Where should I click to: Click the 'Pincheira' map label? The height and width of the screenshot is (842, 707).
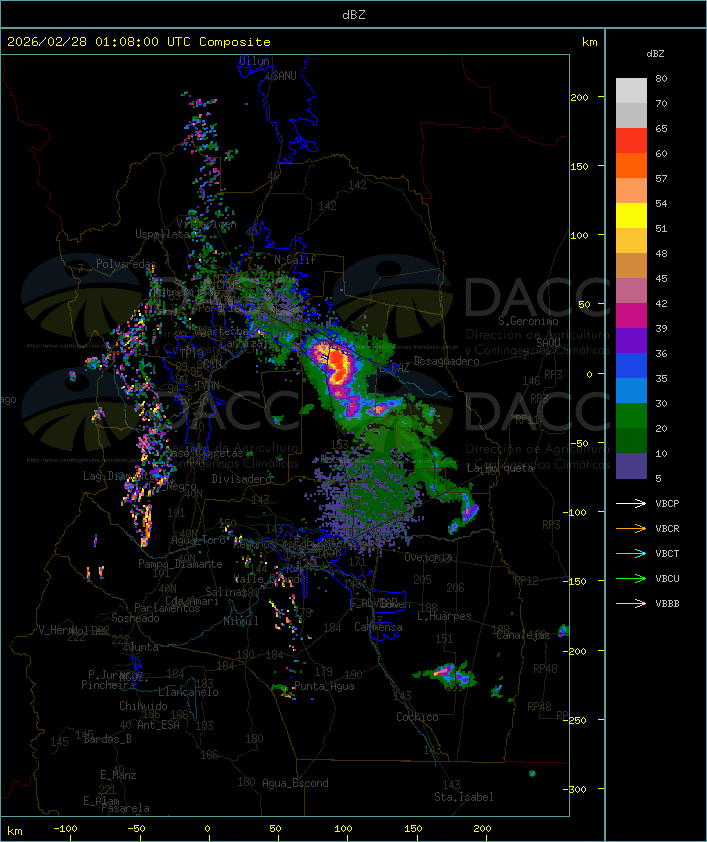tap(108, 685)
